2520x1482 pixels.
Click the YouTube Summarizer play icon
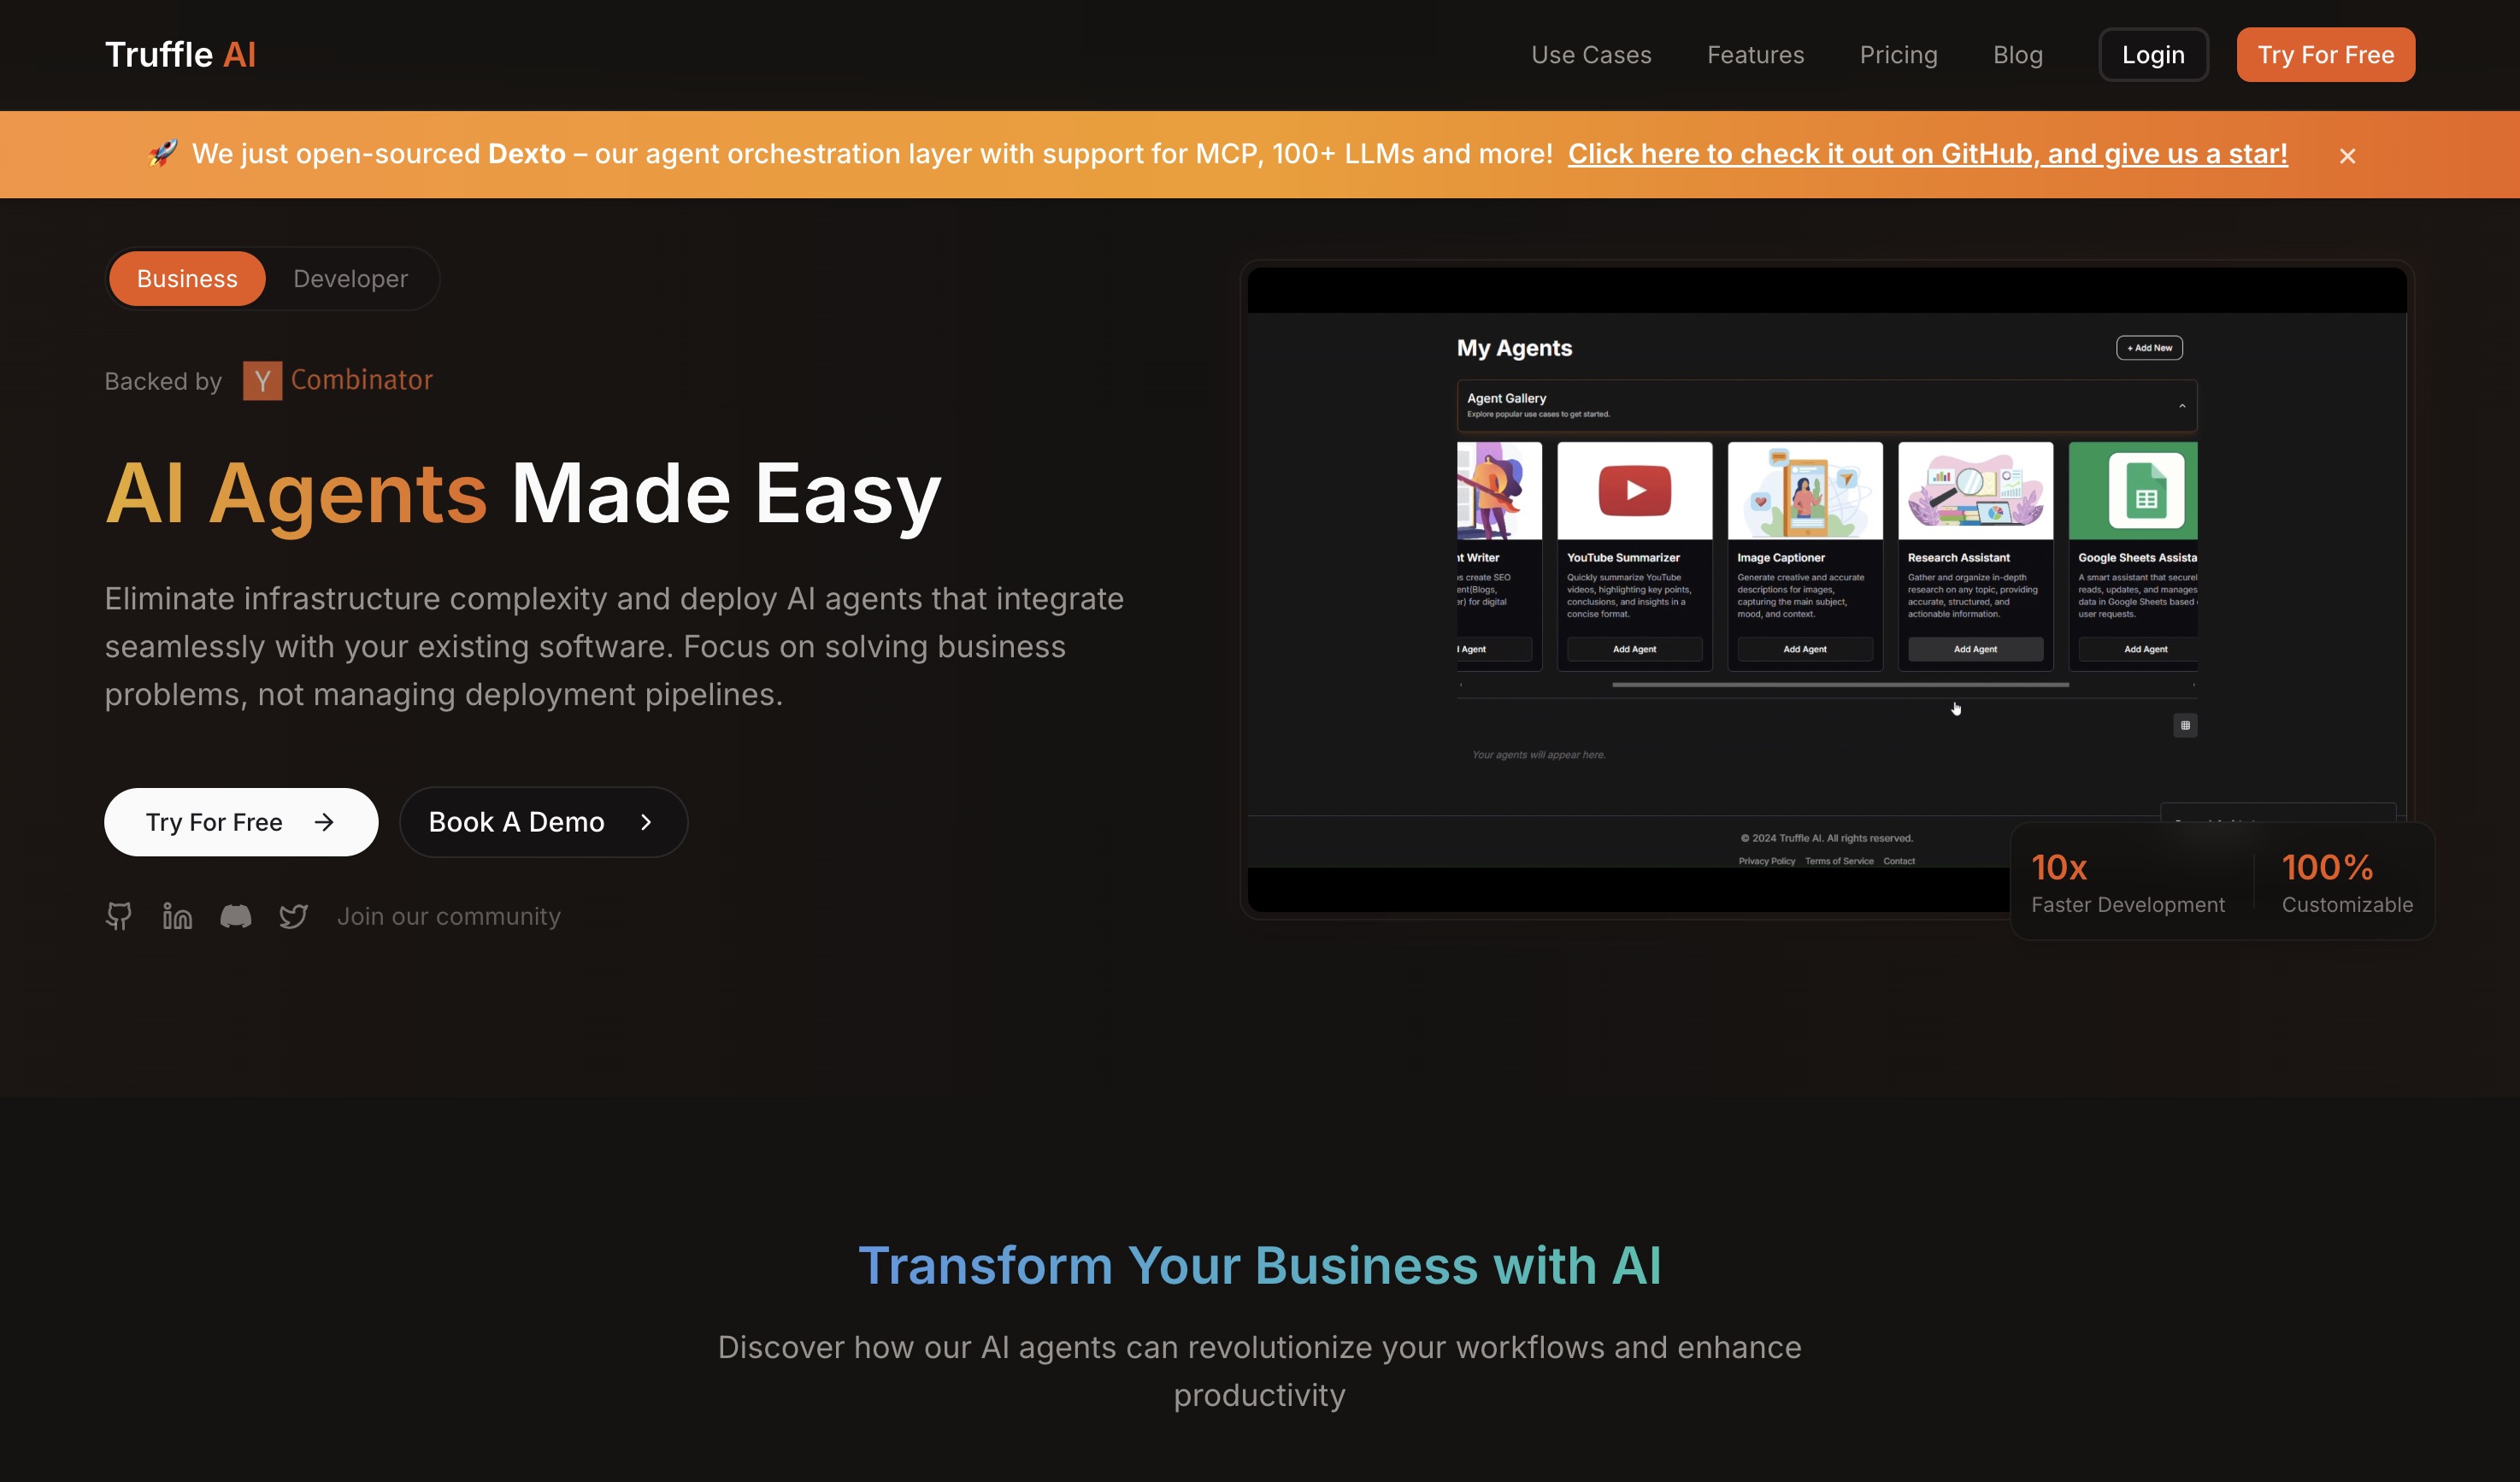[x=1634, y=490]
